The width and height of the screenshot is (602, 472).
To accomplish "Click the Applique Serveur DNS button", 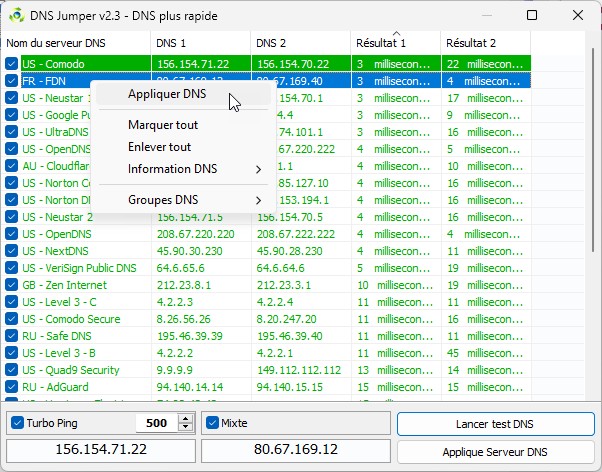I will pos(495,451).
